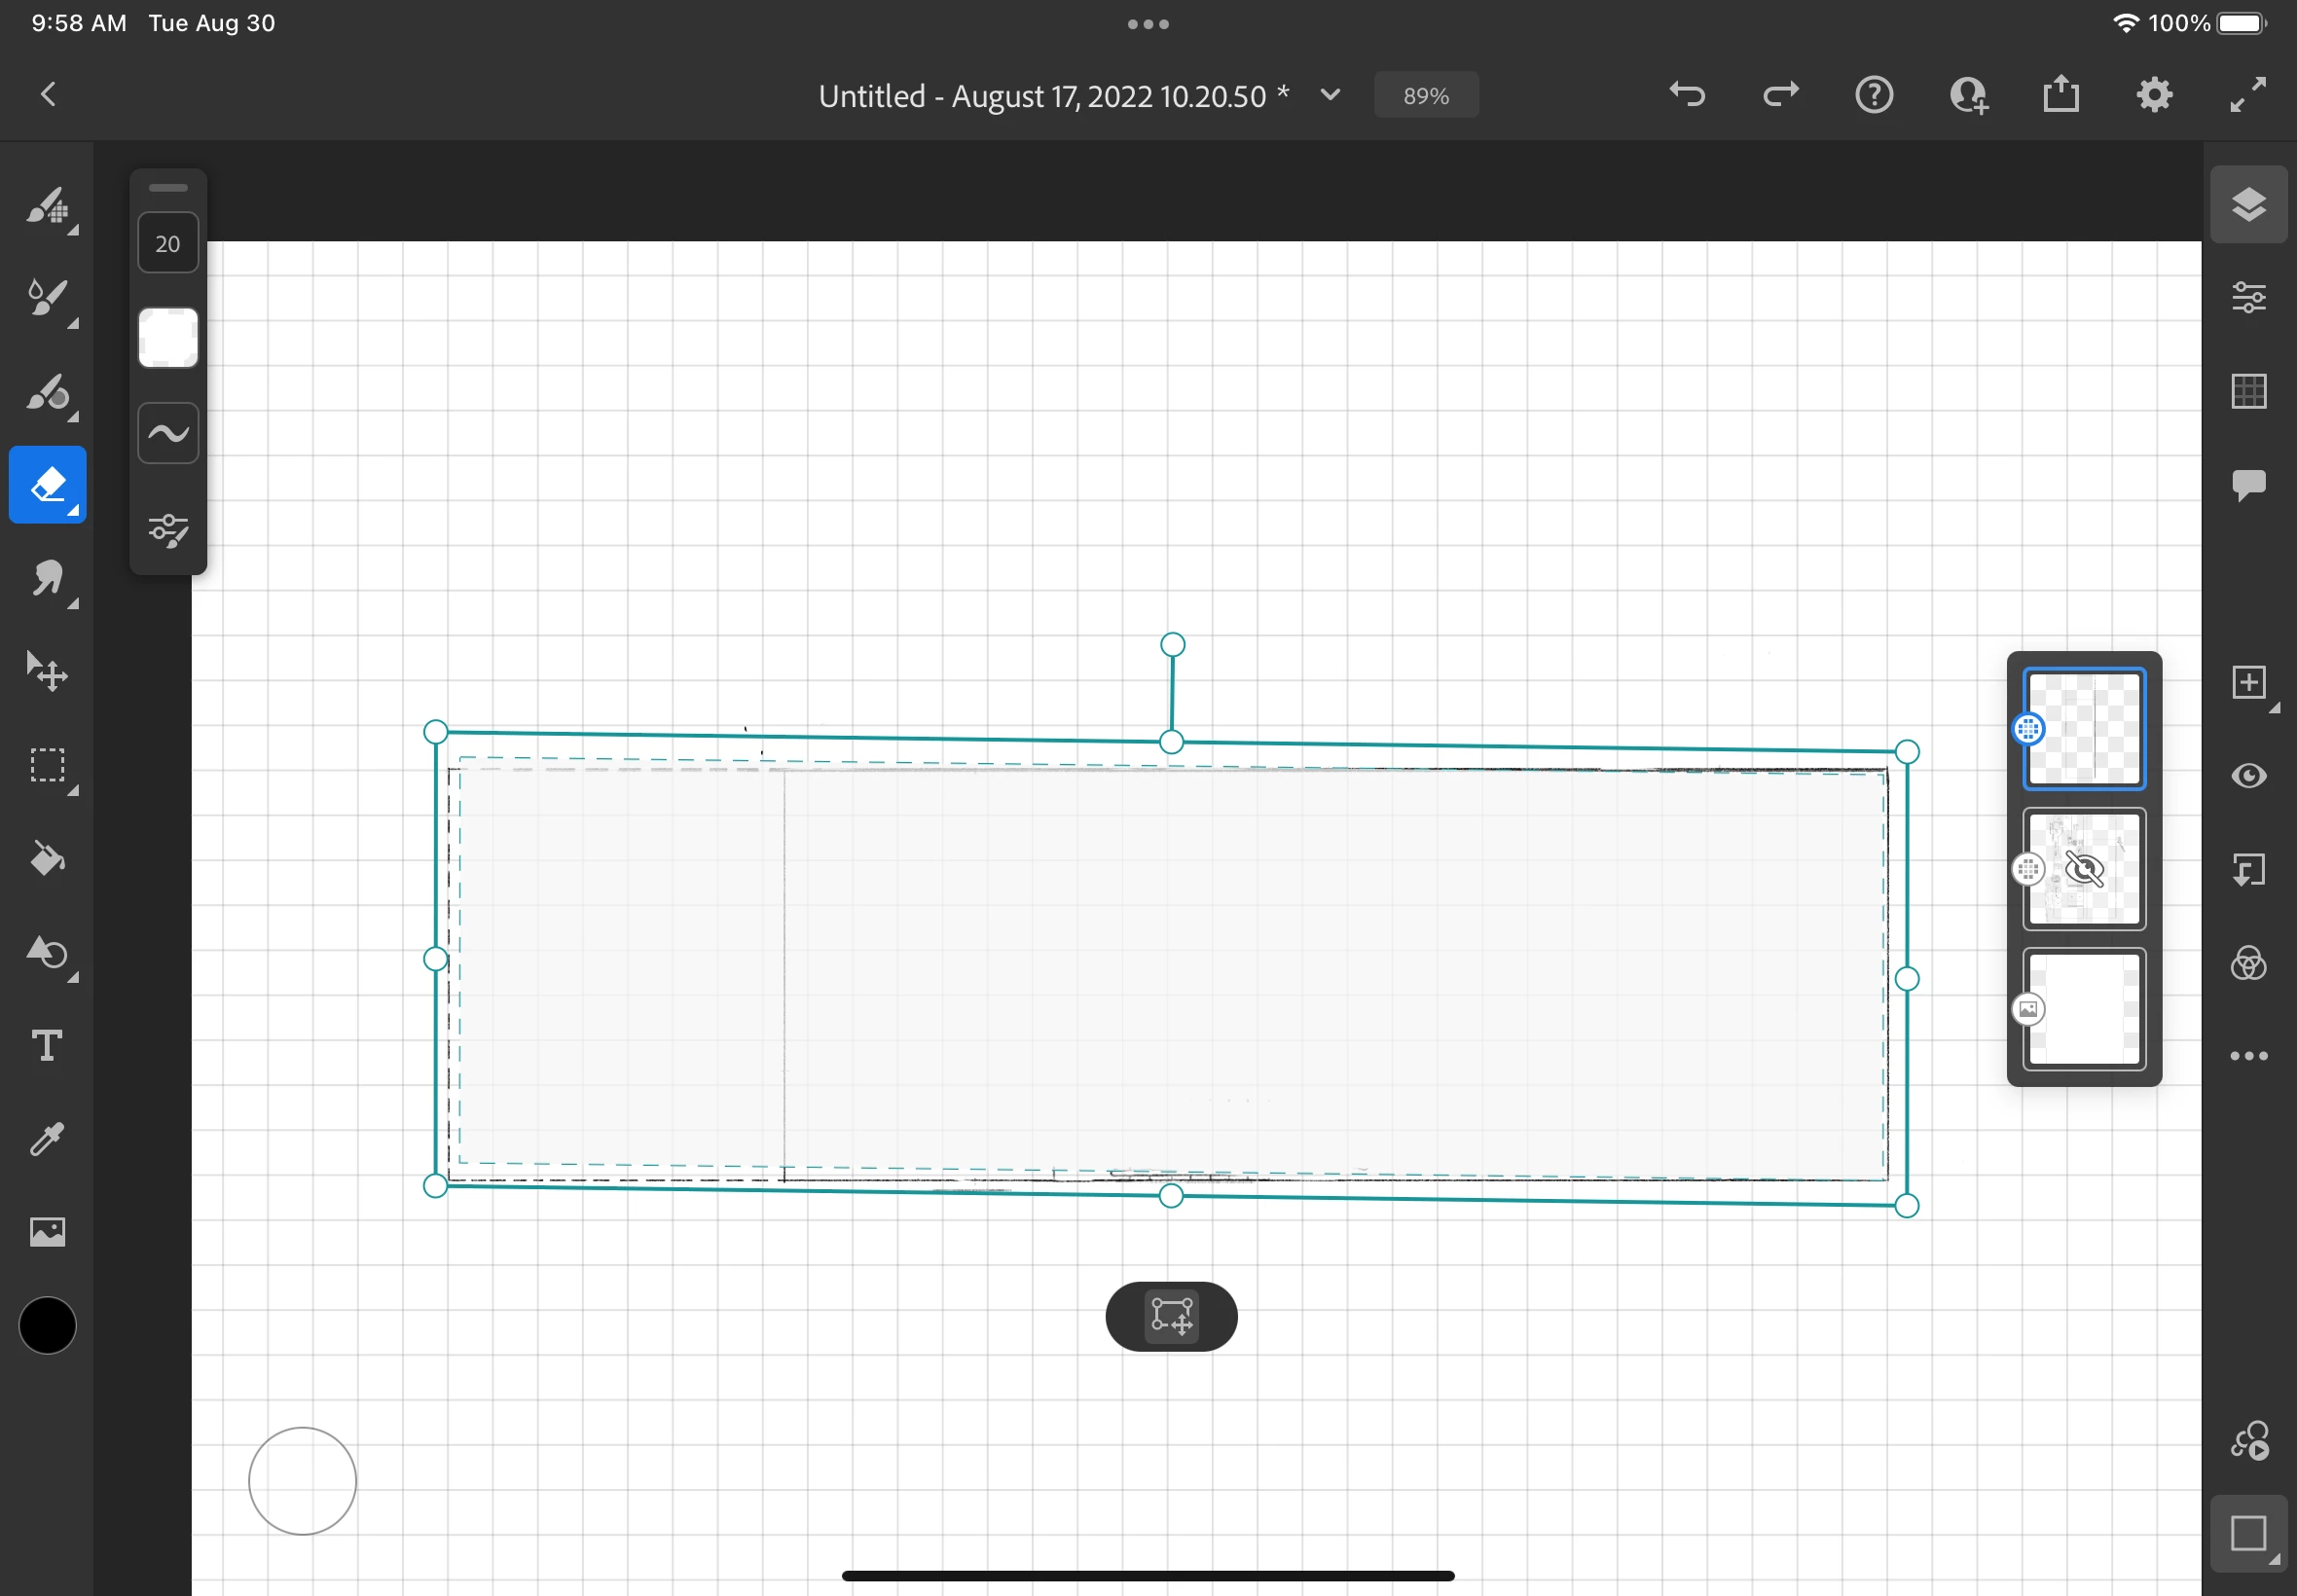Select the Smudge tool
Viewport: 2297px width, 1596px height.
tap(47, 578)
